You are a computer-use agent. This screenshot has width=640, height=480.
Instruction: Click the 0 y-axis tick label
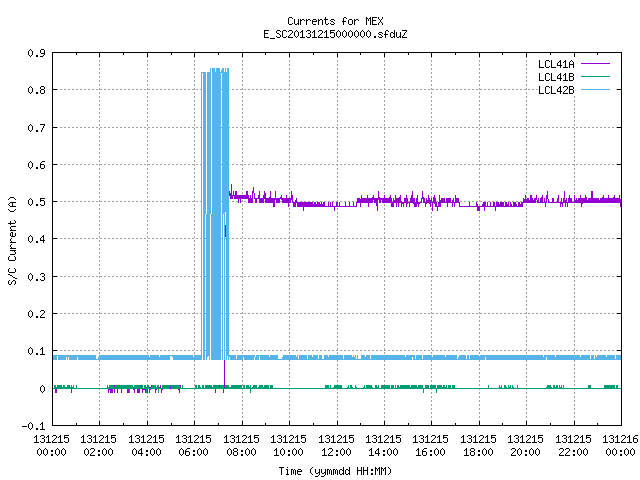tap(42, 389)
